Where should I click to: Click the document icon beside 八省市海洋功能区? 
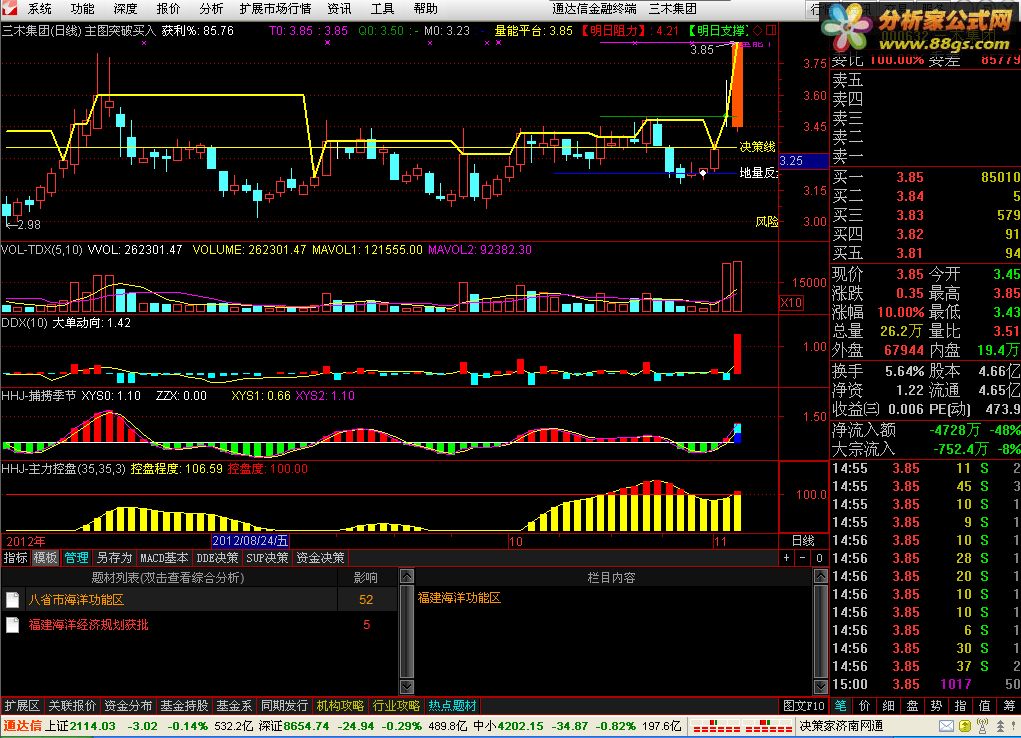[12, 600]
